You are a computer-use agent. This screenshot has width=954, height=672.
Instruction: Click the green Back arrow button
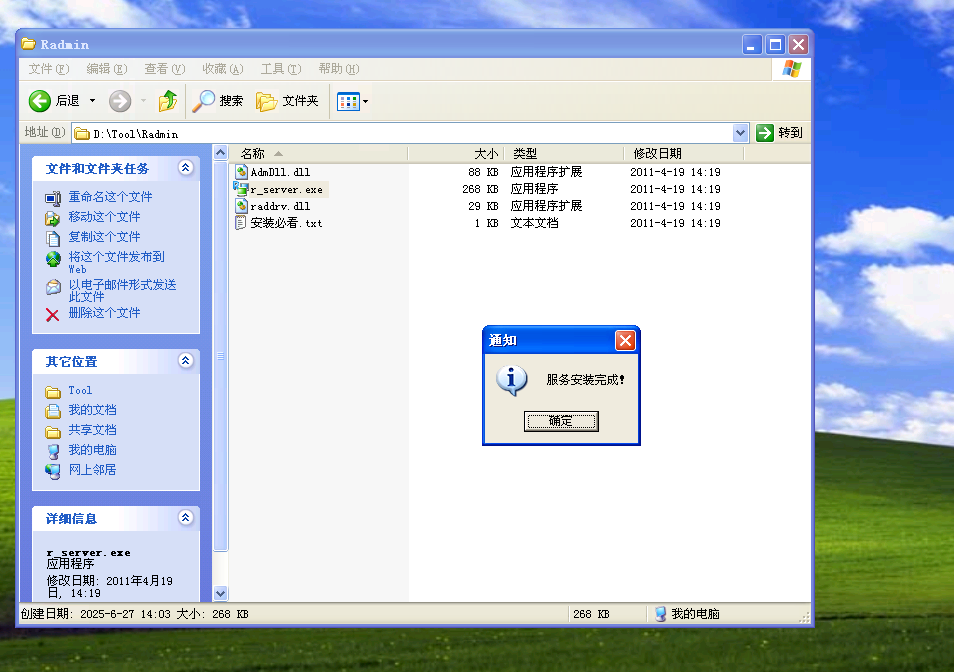tap(40, 101)
